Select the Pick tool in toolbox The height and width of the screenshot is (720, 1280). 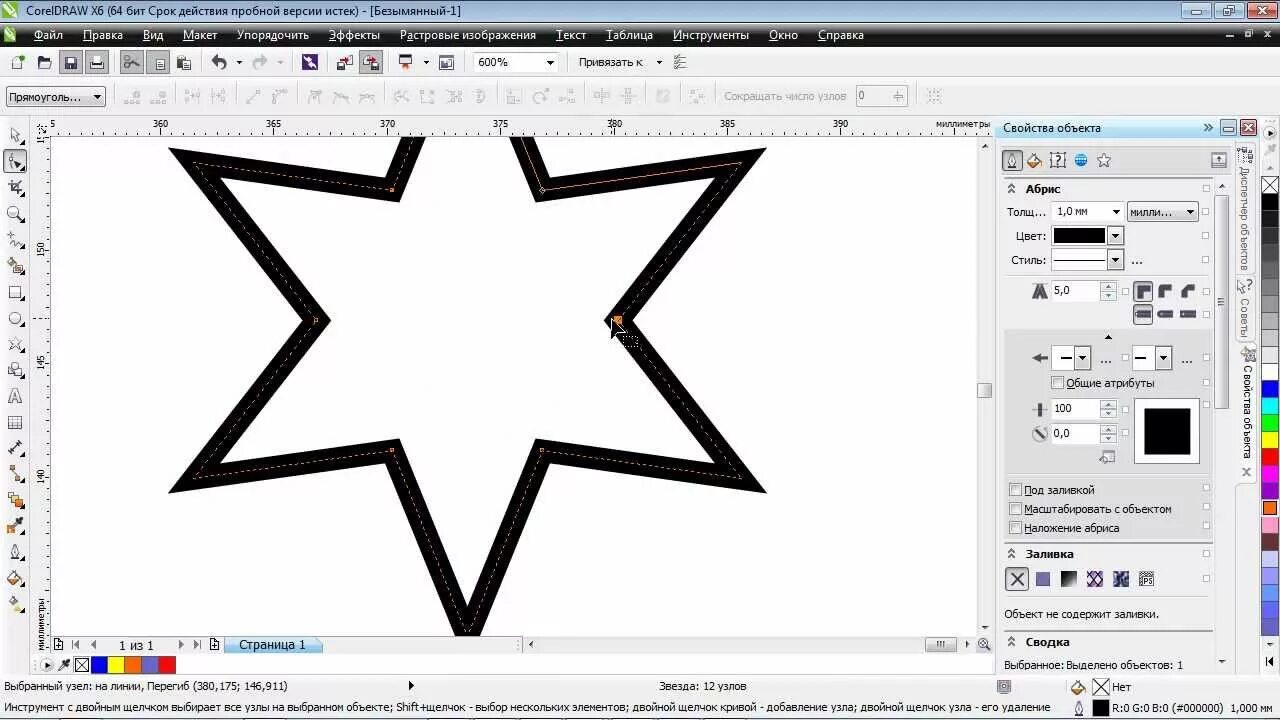(15, 135)
